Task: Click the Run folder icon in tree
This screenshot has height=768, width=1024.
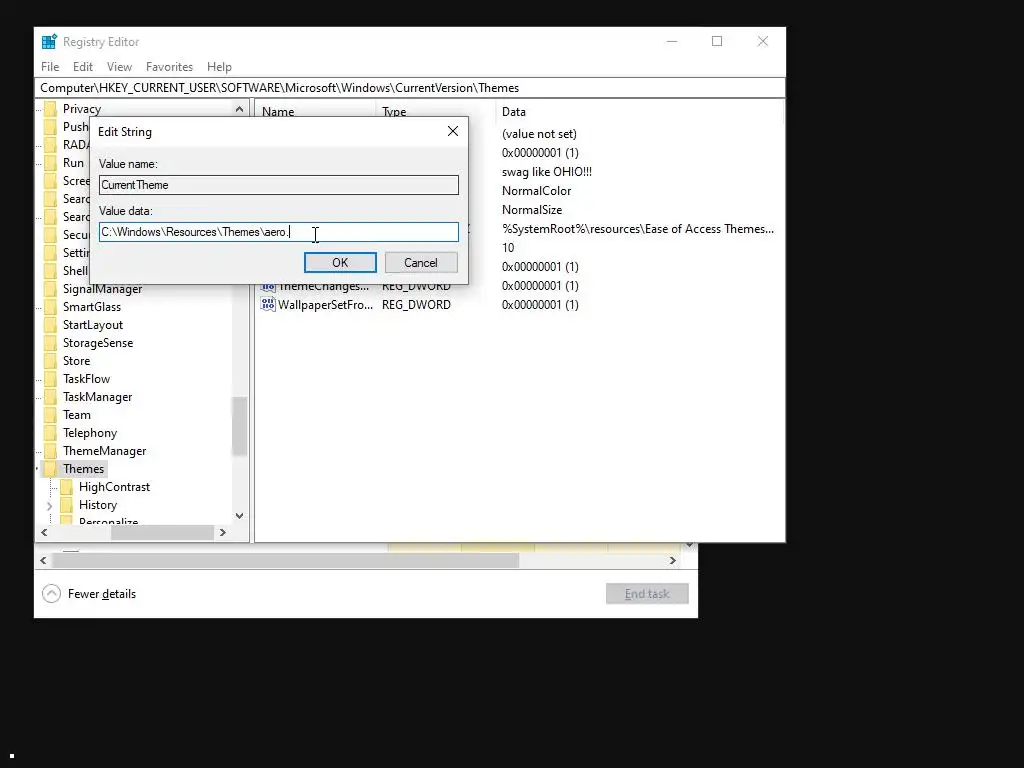Action: pos(50,163)
